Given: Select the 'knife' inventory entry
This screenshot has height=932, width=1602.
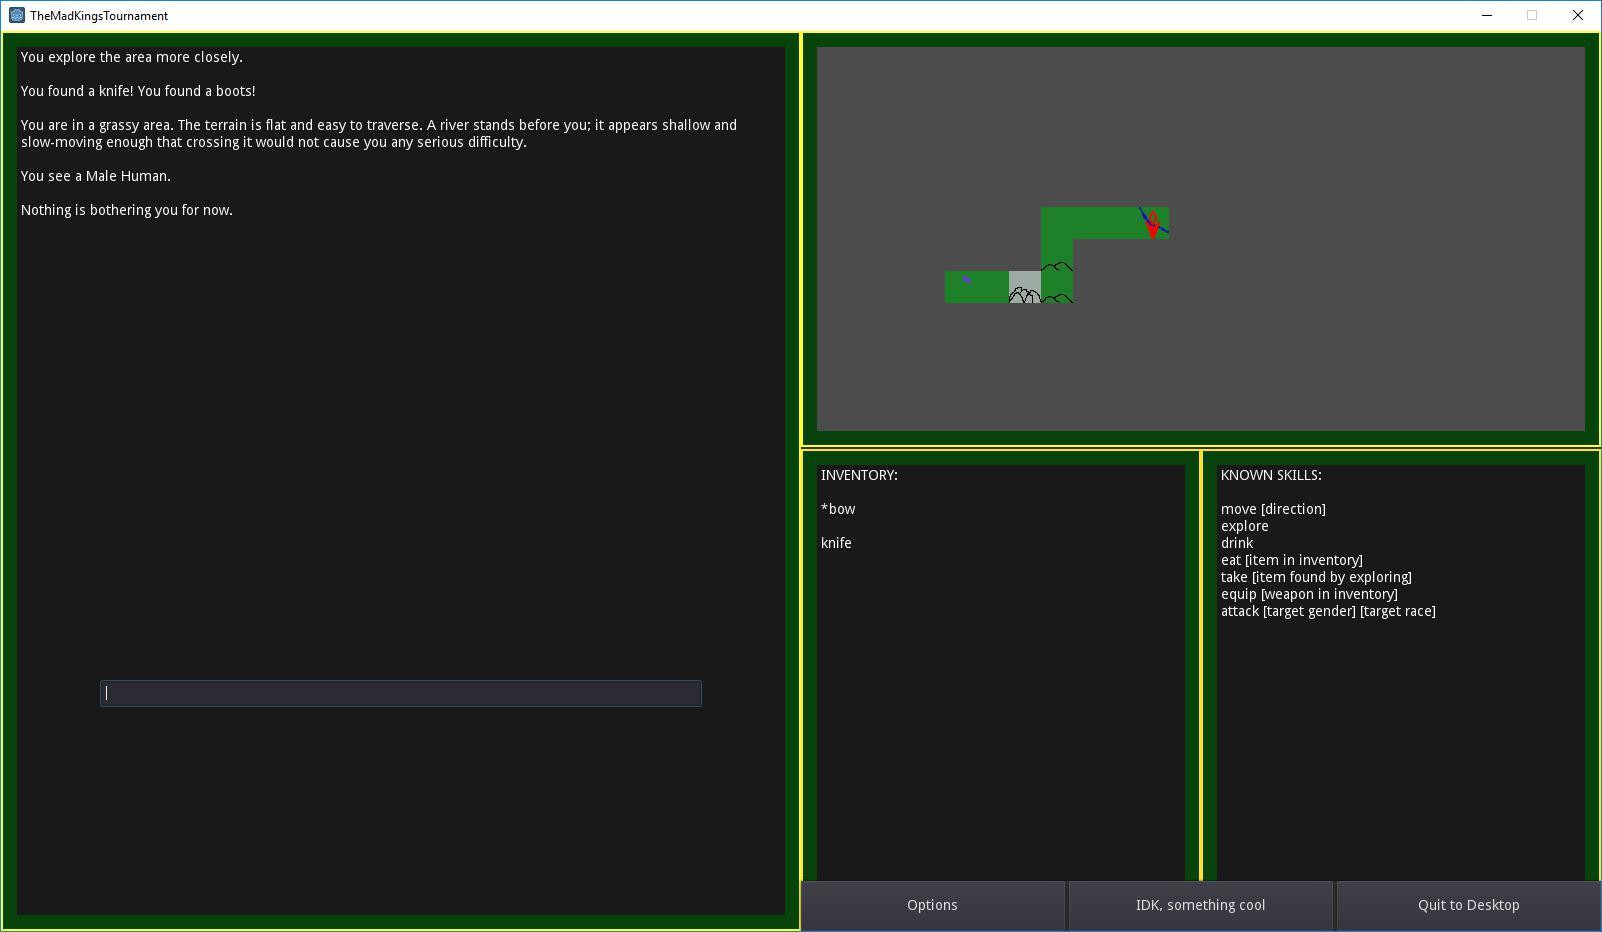Looking at the screenshot, I should point(836,543).
